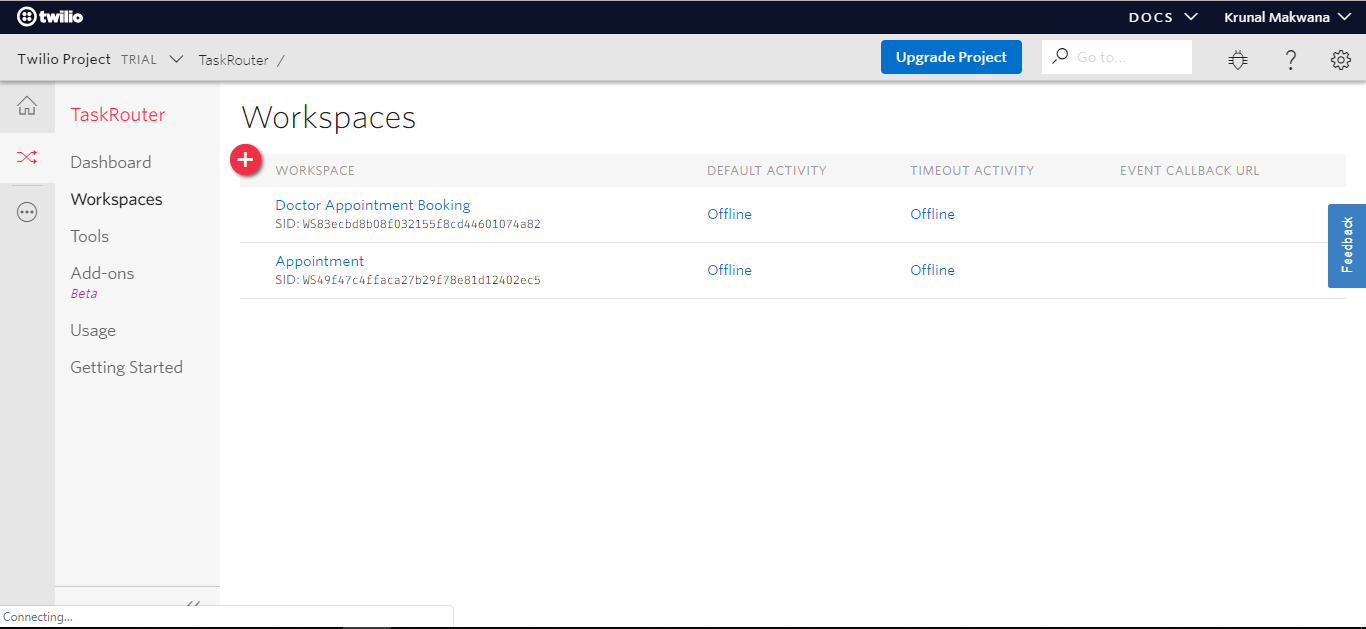Image resolution: width=1366 pixels, height=629 pixels.
Task: Click the Twilio logo
Action: pos(48,16)
